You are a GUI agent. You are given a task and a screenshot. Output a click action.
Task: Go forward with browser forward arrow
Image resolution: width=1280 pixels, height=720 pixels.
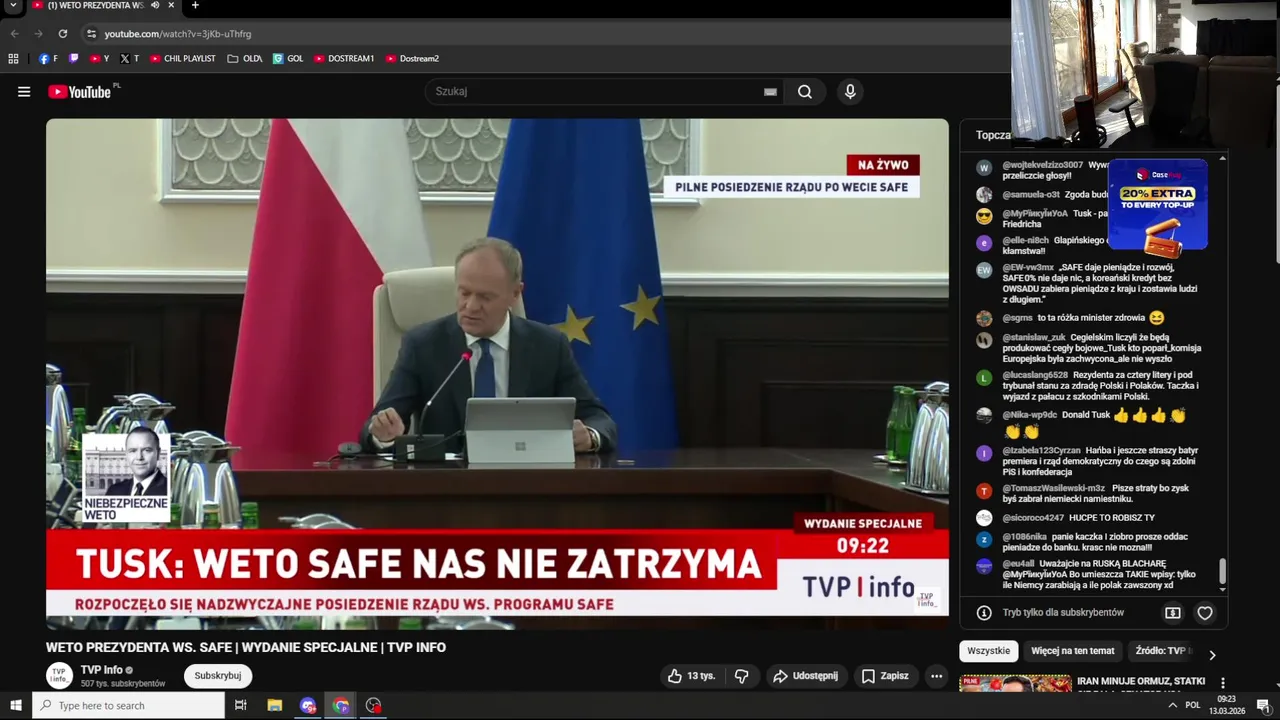coord(39,34)
